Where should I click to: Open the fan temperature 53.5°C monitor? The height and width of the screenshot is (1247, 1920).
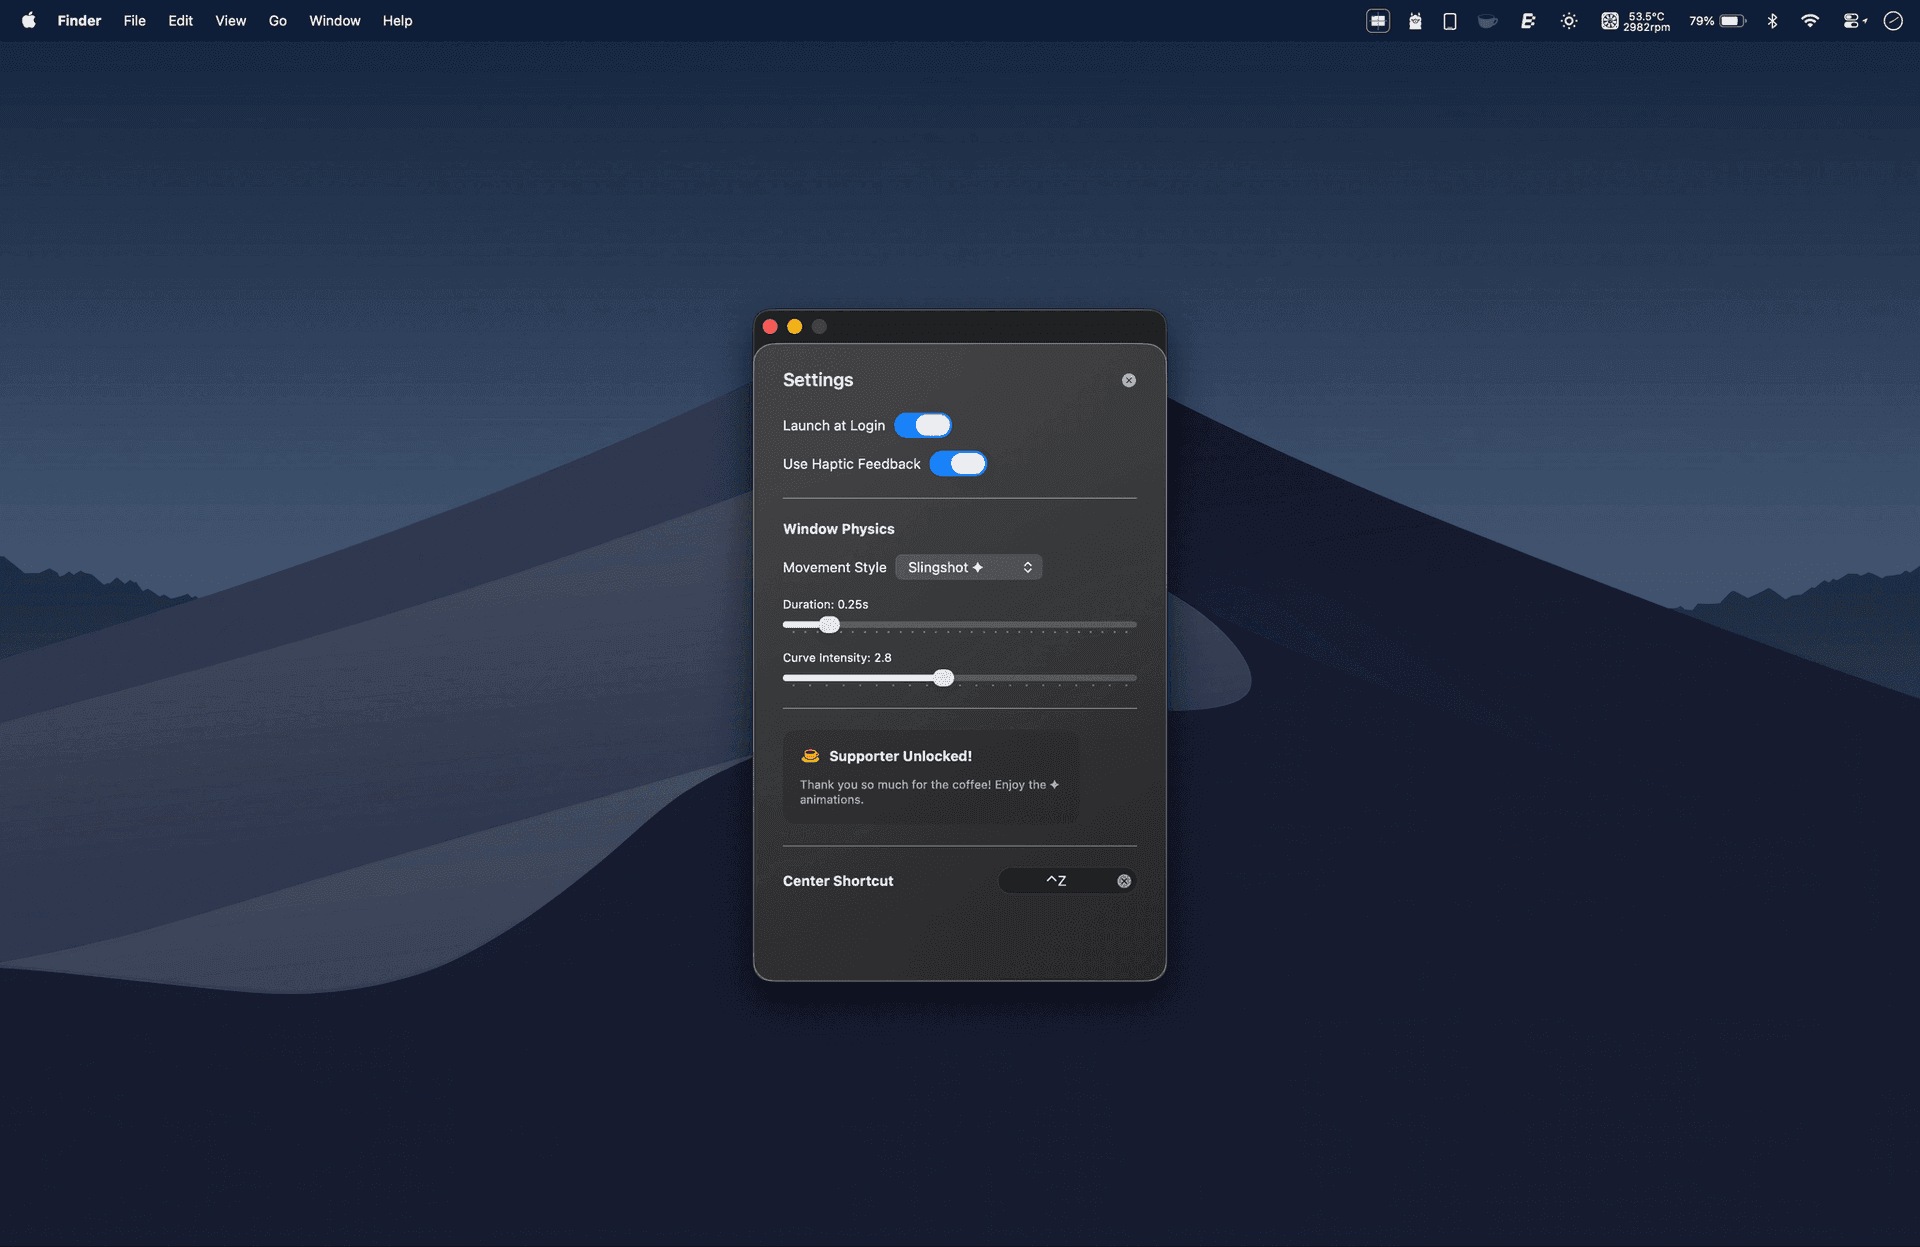point(1635,21)
